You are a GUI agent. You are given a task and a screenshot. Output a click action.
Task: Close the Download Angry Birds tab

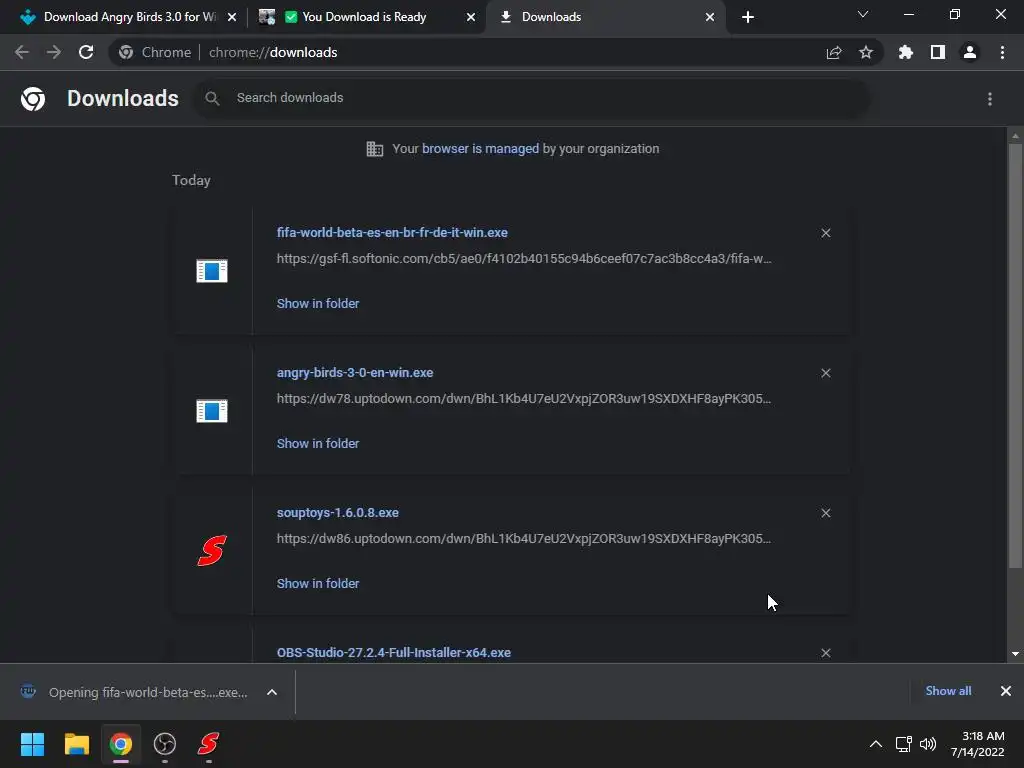coord(232,17)
